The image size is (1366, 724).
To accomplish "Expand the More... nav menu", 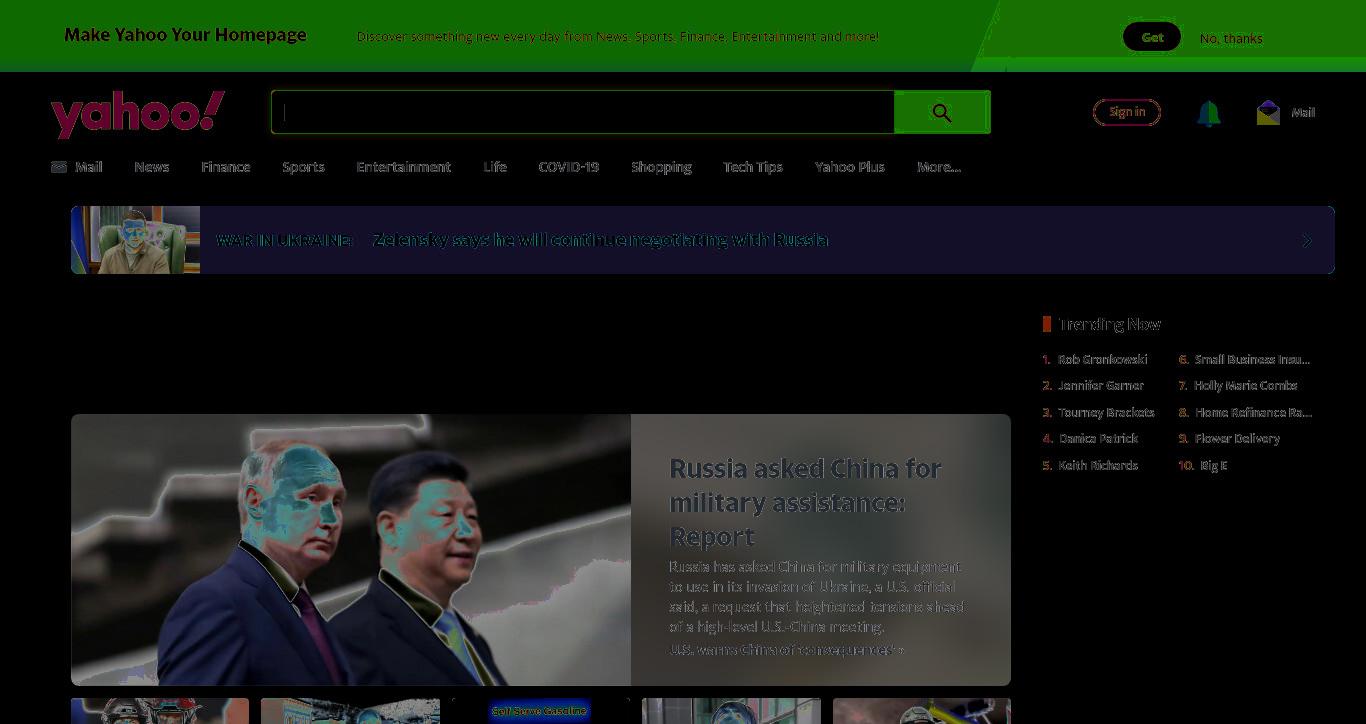I will click(939, 167).
